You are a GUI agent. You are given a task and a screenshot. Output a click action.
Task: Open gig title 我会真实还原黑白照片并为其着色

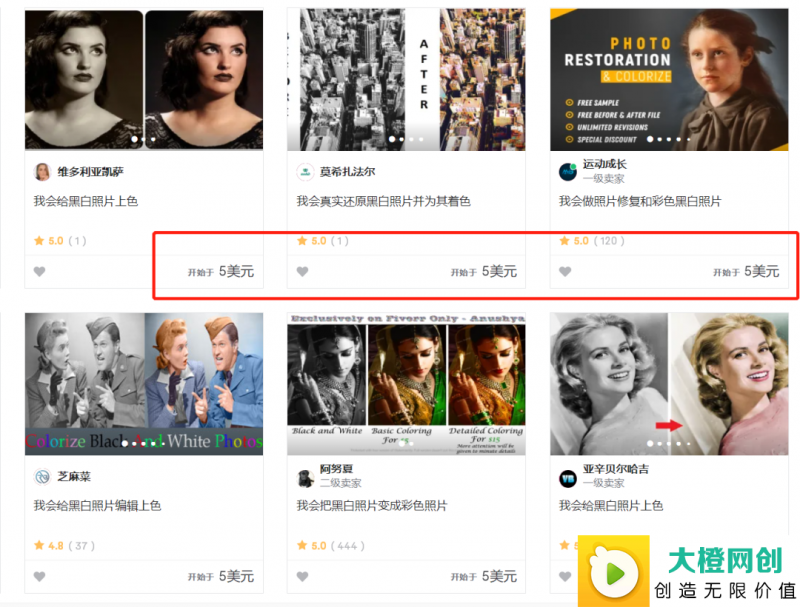384,201
